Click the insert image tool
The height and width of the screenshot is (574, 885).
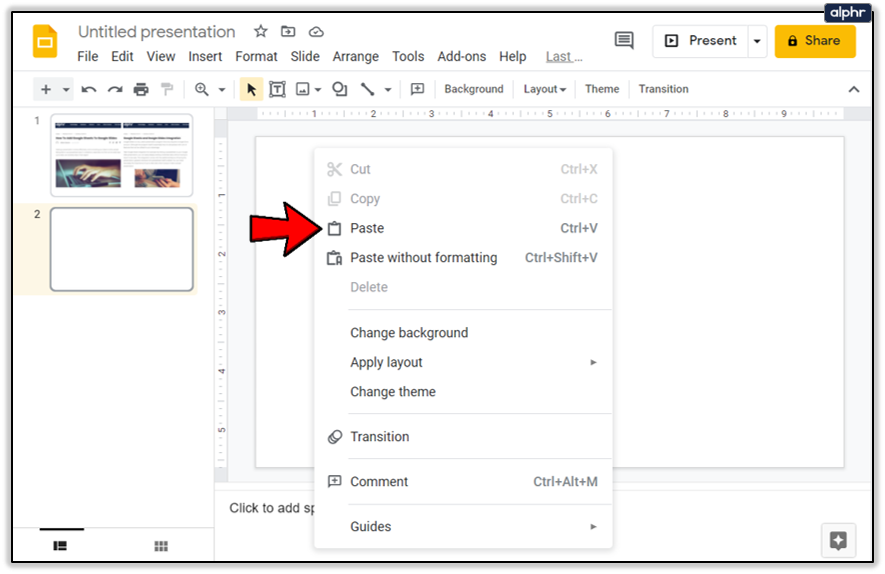point(303,89)
